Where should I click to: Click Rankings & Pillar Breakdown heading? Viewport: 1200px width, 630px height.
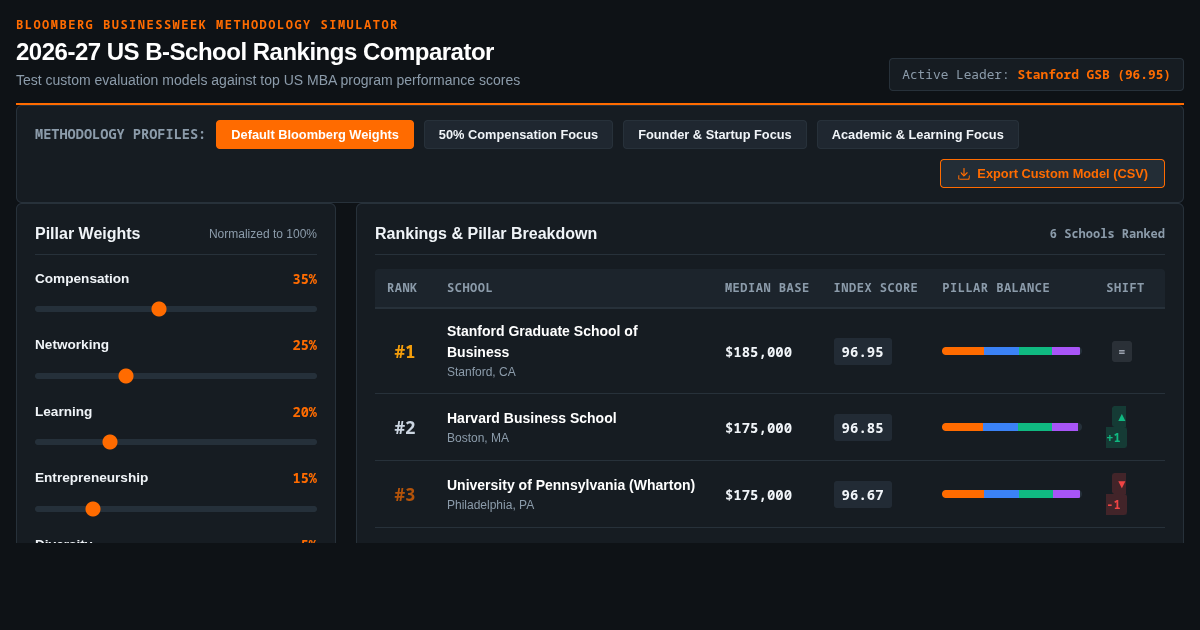pos(486,233)
